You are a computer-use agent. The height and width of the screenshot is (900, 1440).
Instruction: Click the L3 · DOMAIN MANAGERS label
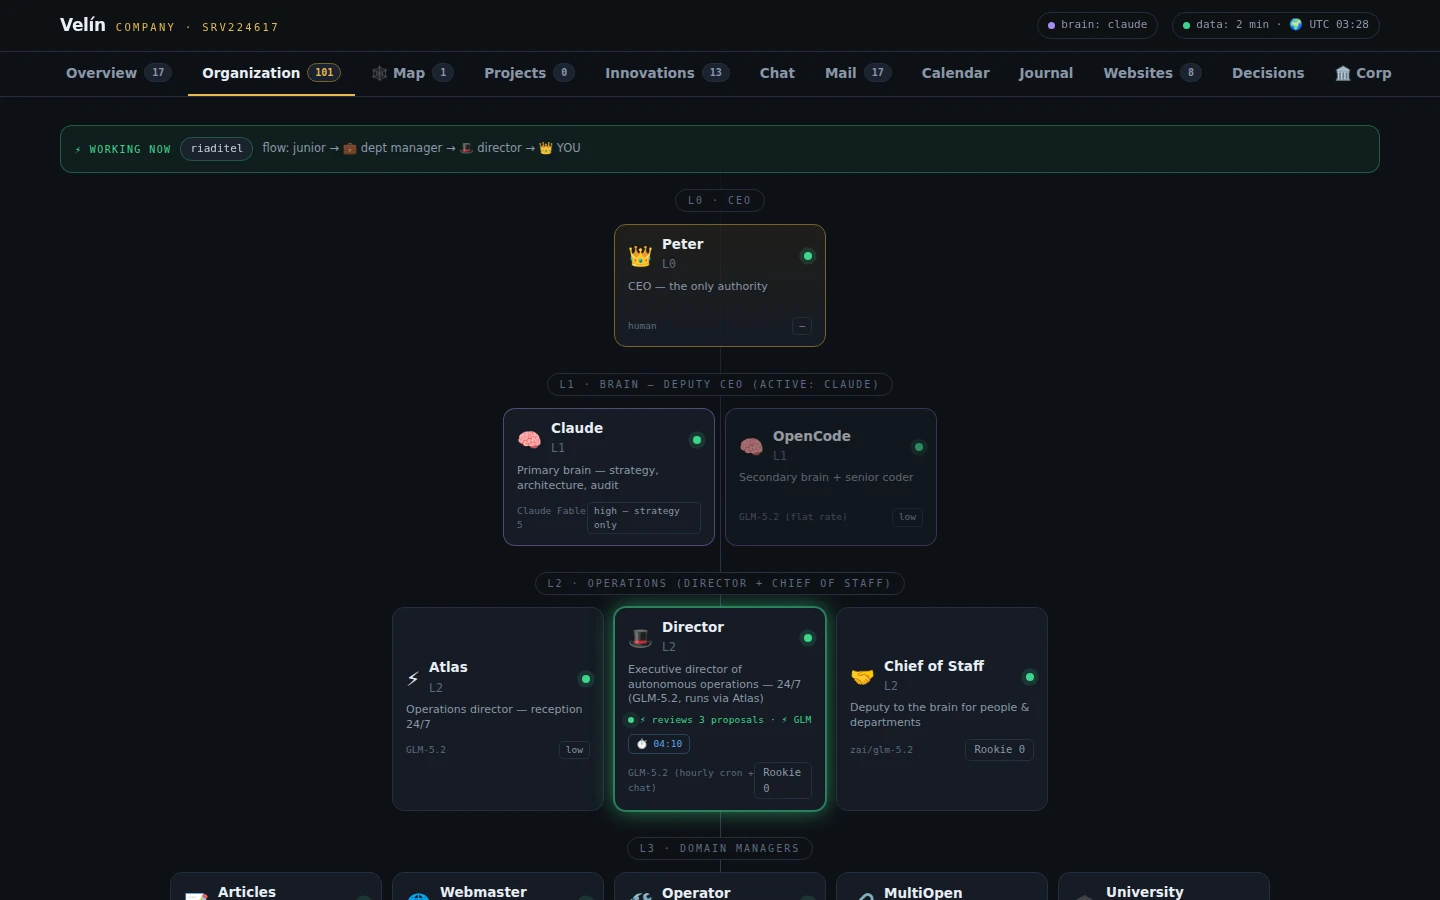coord(720,849)
